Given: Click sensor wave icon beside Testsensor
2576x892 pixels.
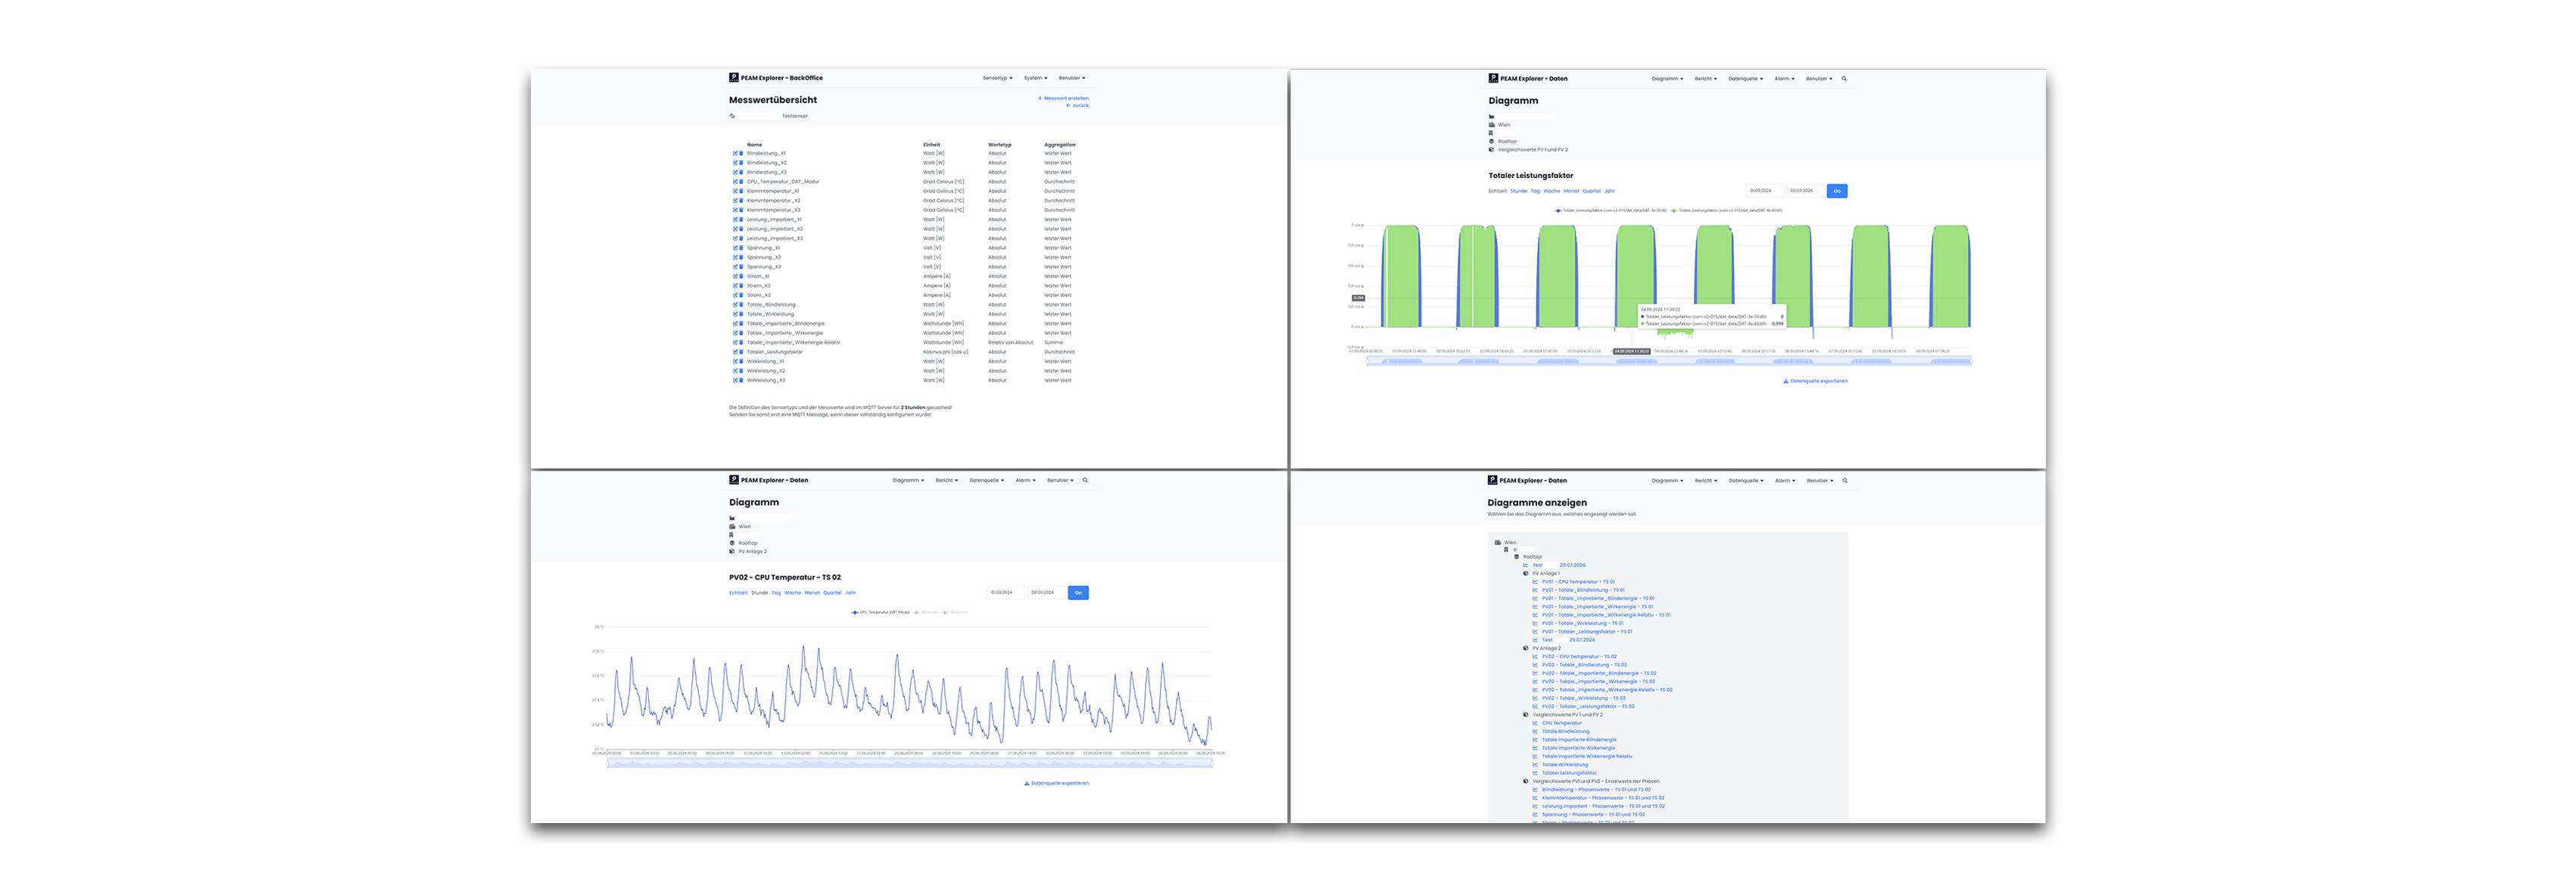Looking at the screenshot, I should pyautogui.click(x=732, y=116).
